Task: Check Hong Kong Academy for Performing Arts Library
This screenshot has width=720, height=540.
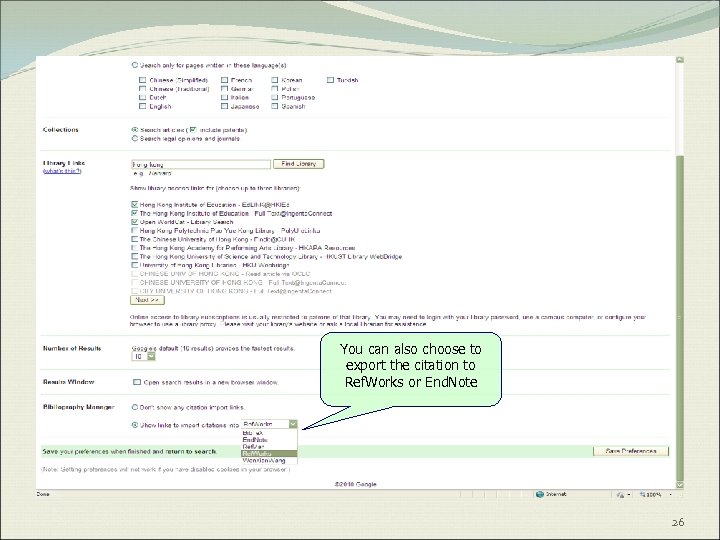Action: pos(135,248)
